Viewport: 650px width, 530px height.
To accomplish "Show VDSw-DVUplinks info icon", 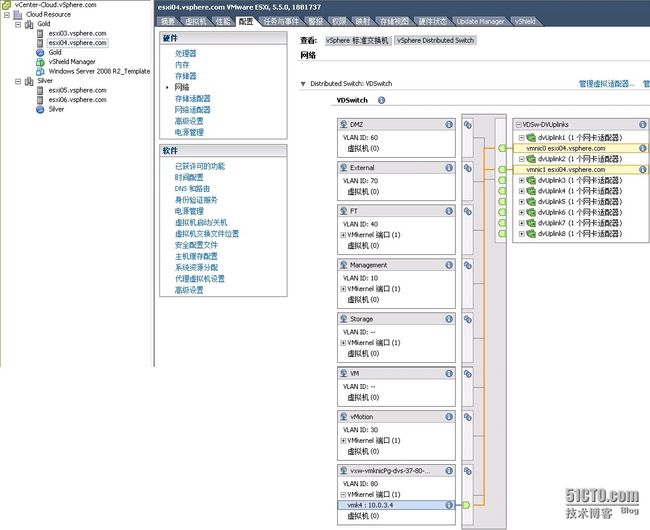I will pyautogui.click(x=643, y=124).
